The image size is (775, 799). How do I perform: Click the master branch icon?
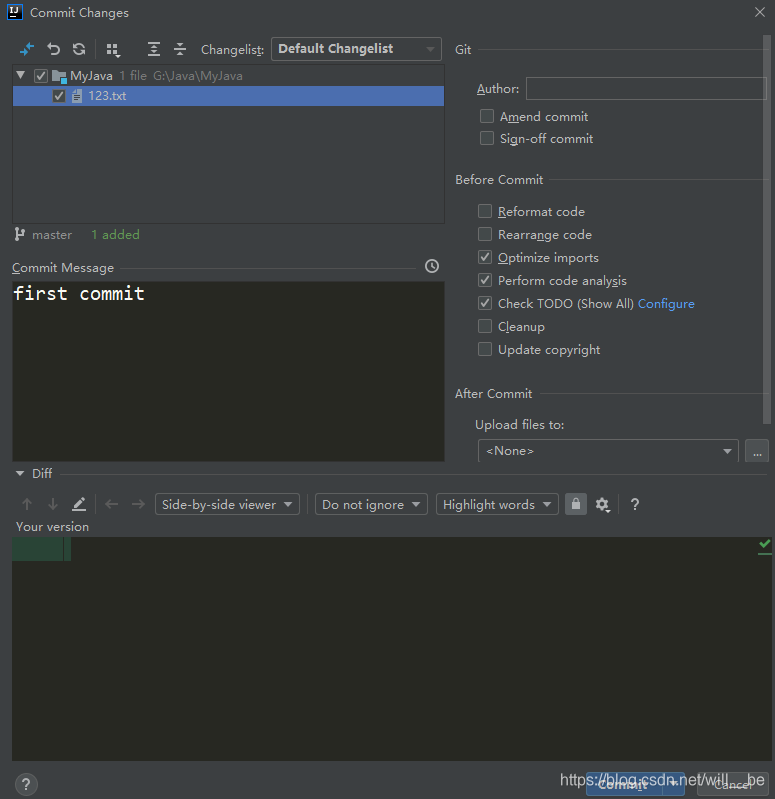(19, 234)
